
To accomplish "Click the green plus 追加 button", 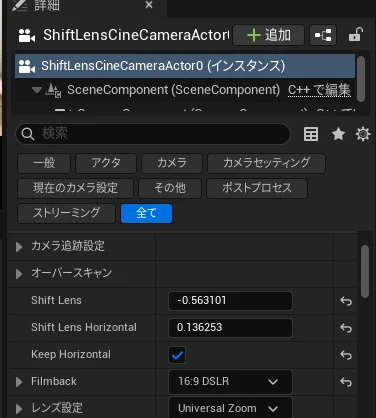I will tap(268, 35).
